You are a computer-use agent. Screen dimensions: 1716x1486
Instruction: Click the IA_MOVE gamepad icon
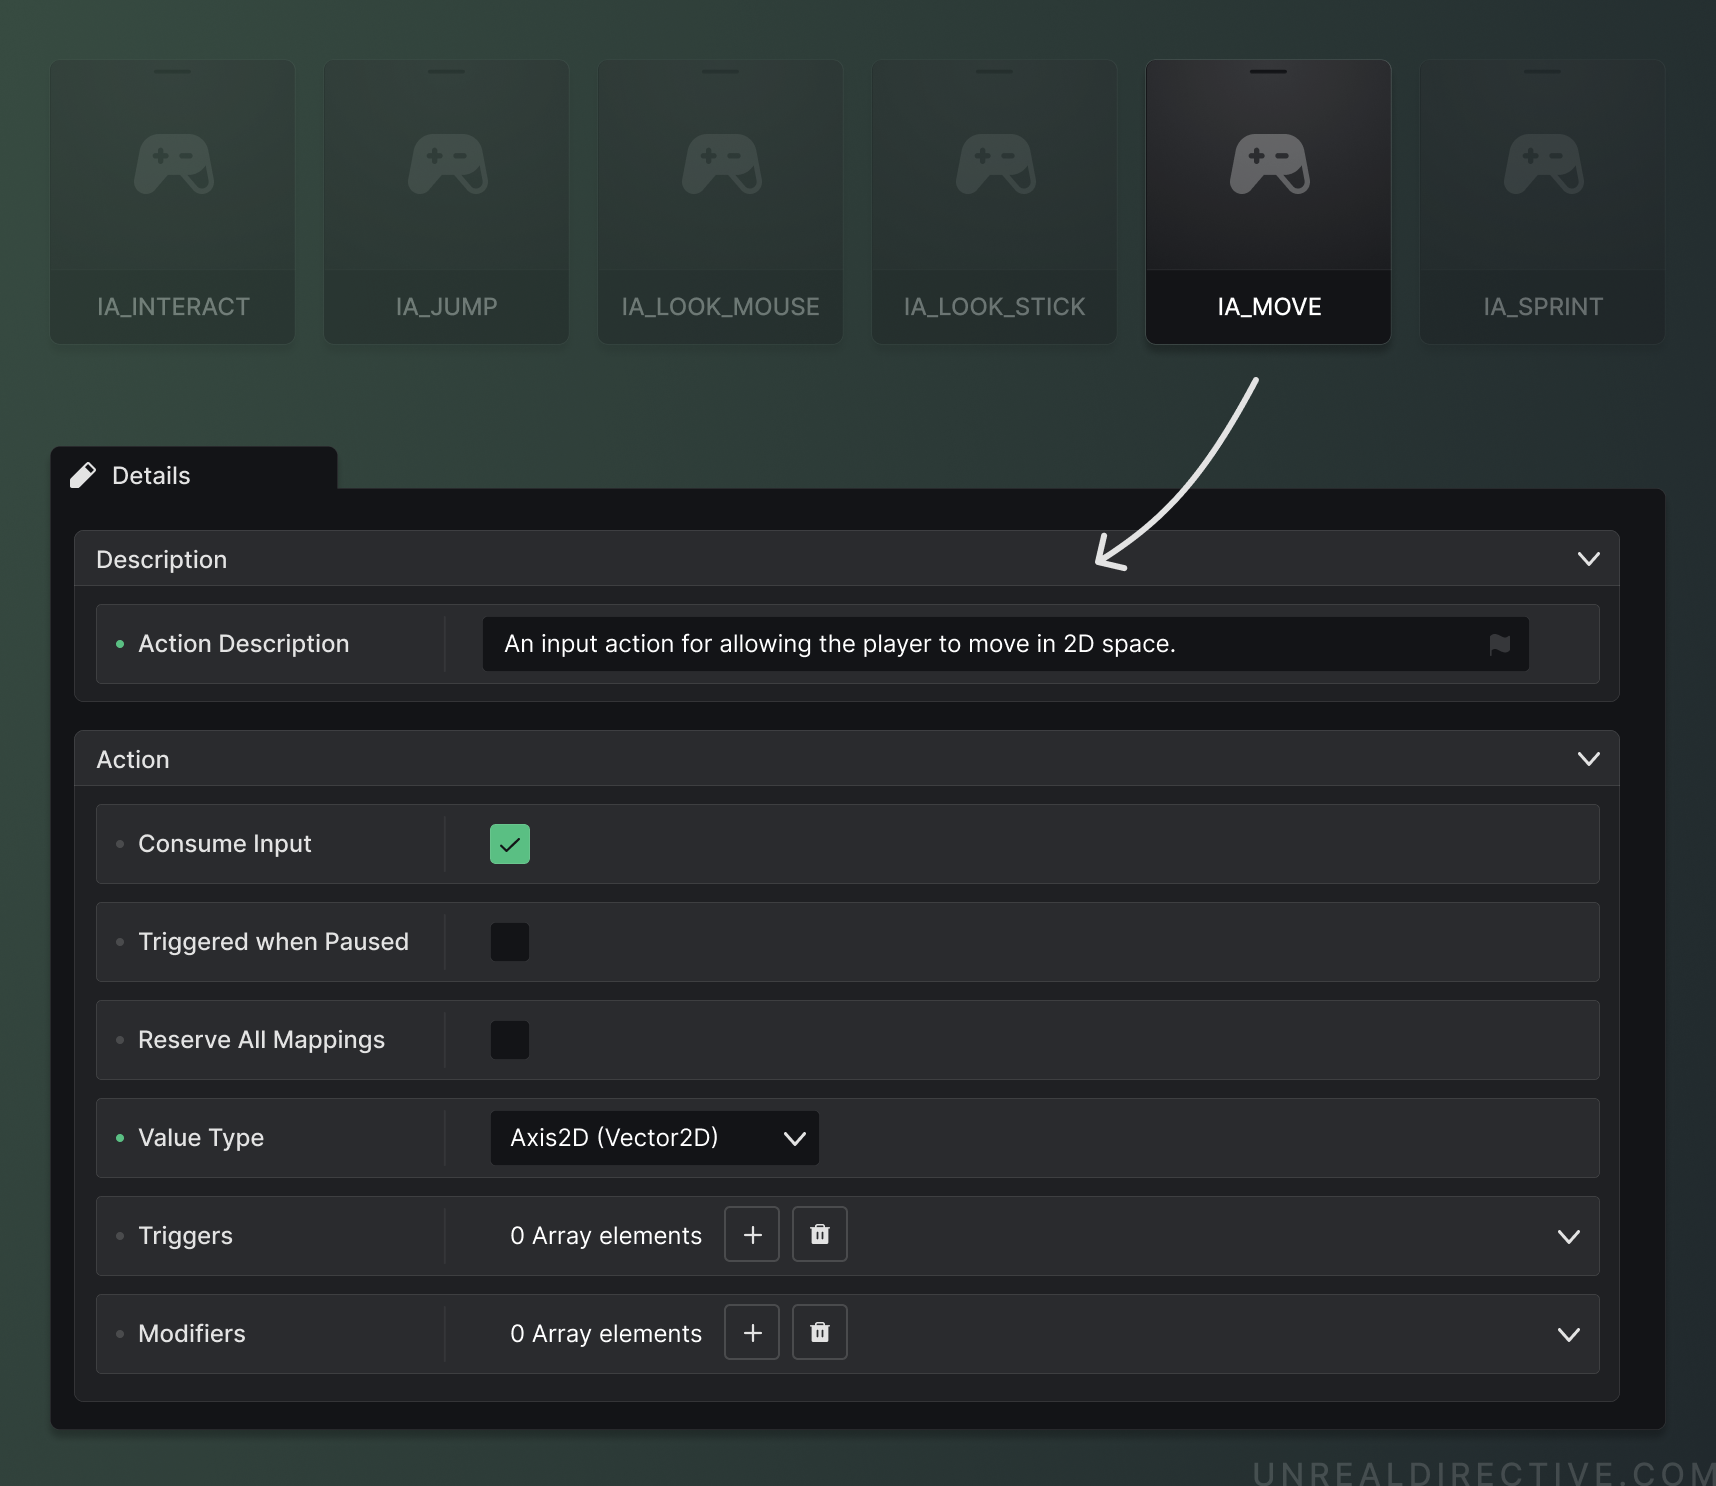(1268, 165)
